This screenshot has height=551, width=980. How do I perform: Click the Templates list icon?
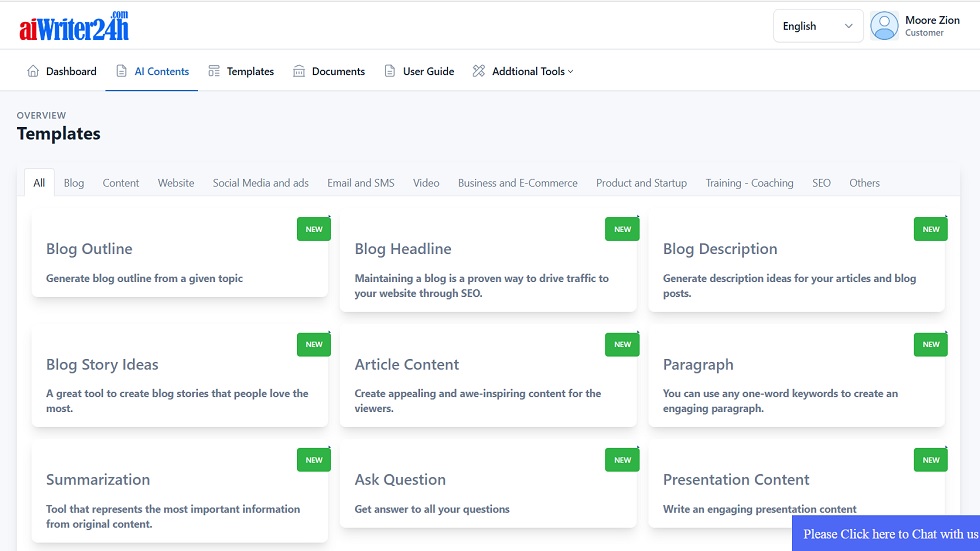(214, 71)
